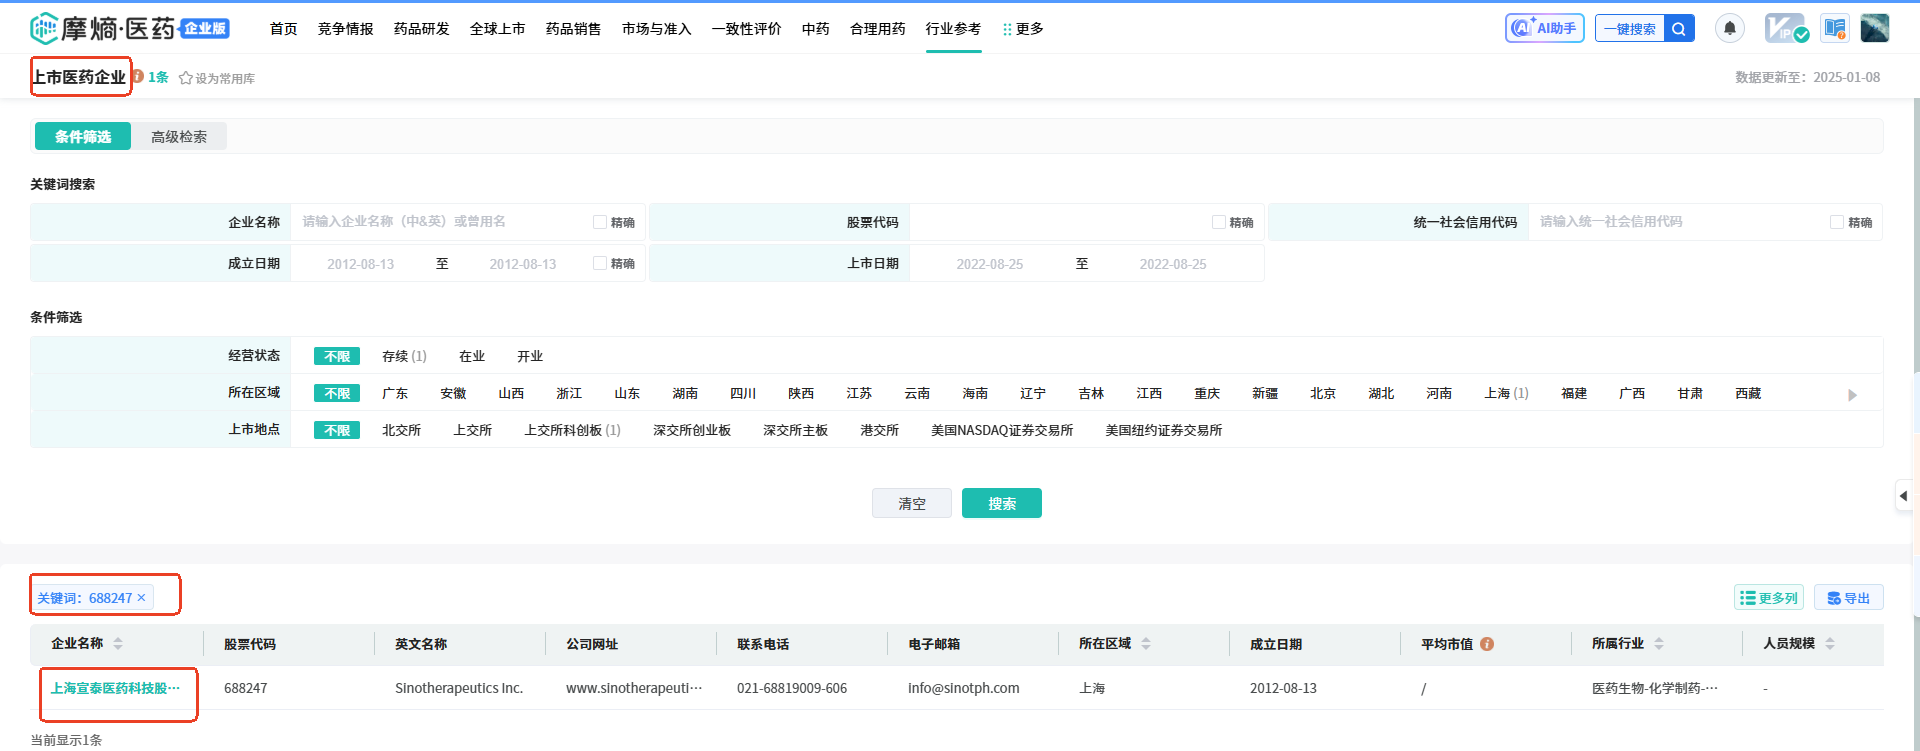Select 不限 in the 所在区域 row
The height and width of the screenshot is (751, 1920).
pos(337,393)
